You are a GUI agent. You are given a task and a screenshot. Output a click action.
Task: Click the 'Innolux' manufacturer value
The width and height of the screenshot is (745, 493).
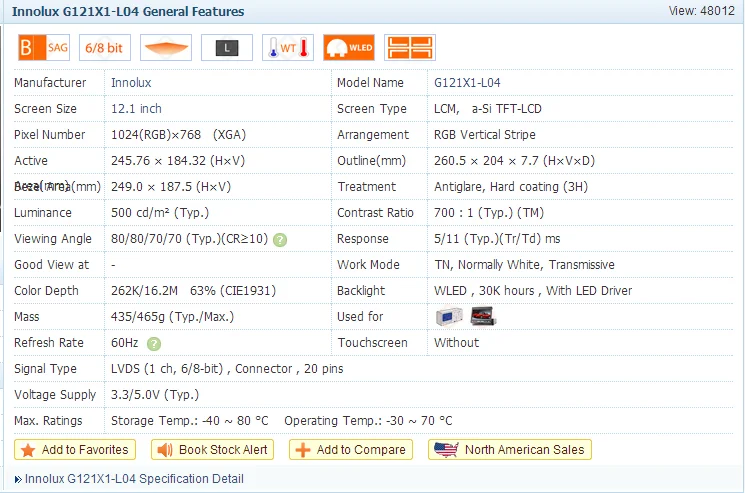(131, 83)
